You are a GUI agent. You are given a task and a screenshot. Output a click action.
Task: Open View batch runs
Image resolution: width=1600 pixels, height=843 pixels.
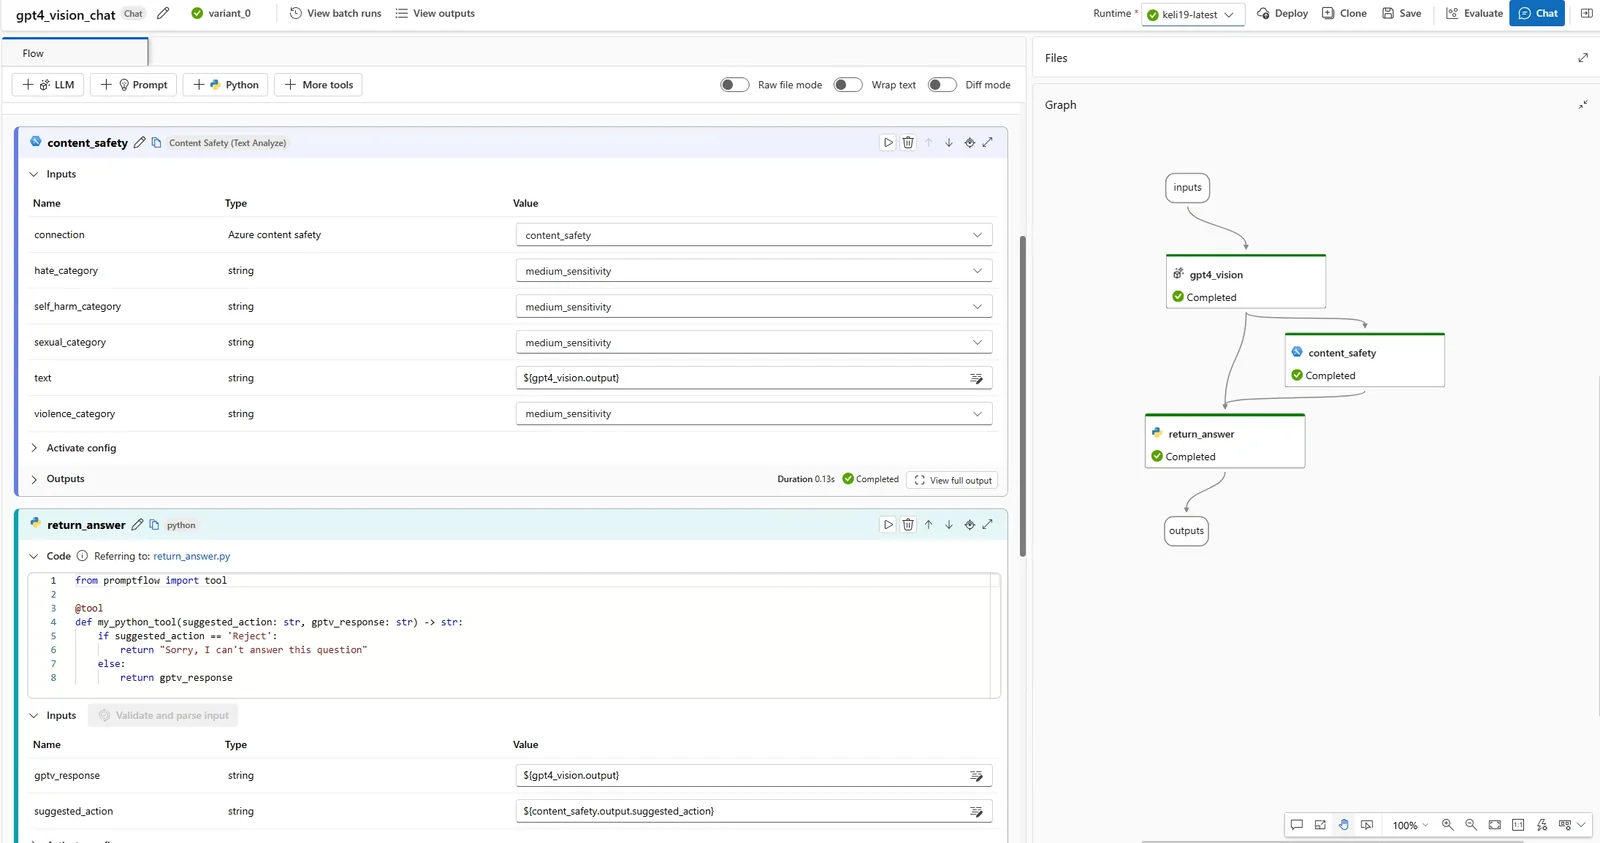(x=335, y=14)
